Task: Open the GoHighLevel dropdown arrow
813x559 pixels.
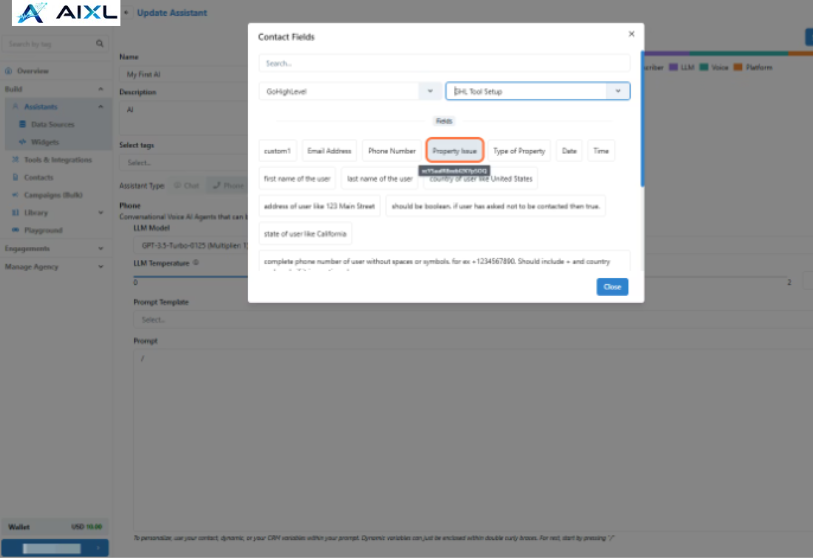Action: click(431, 91)
